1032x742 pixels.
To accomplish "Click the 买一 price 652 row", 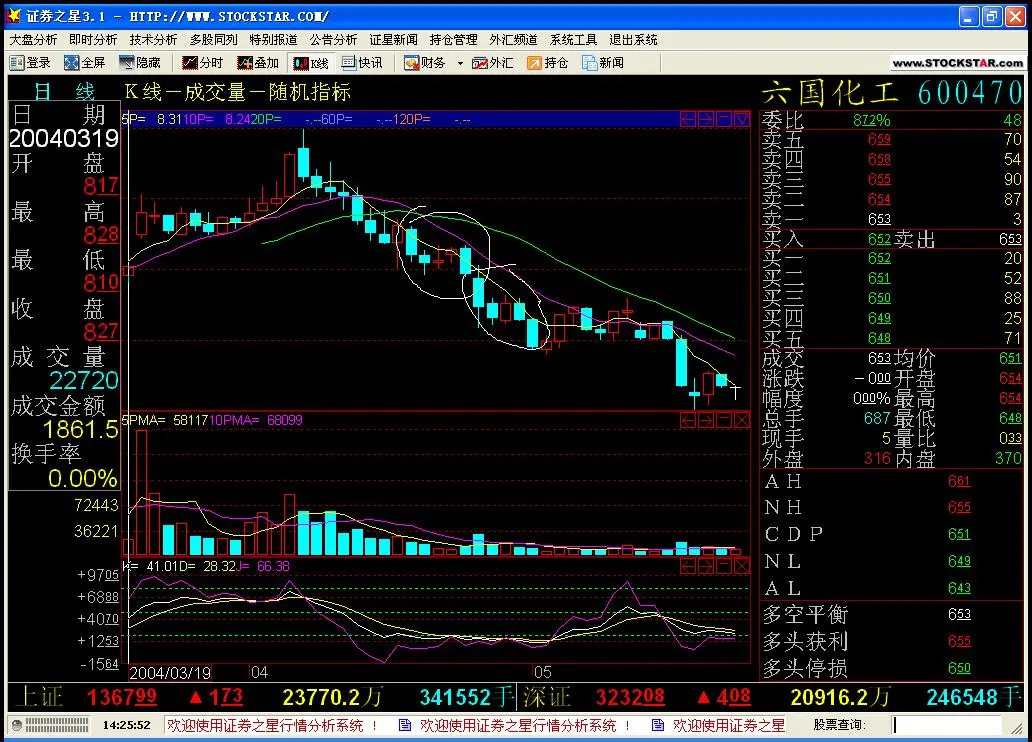I will (x=892, y=258).
